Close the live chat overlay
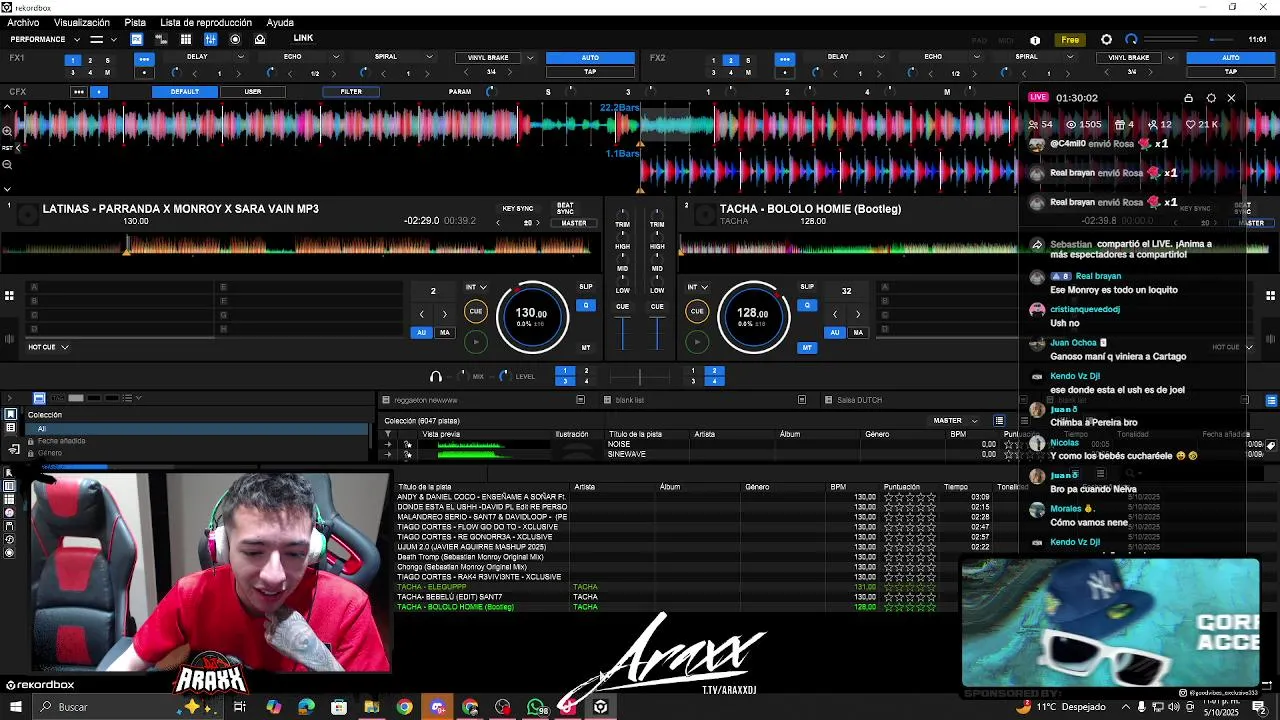Viewport: 1280px width, 720px height. tap(1232, 98)
